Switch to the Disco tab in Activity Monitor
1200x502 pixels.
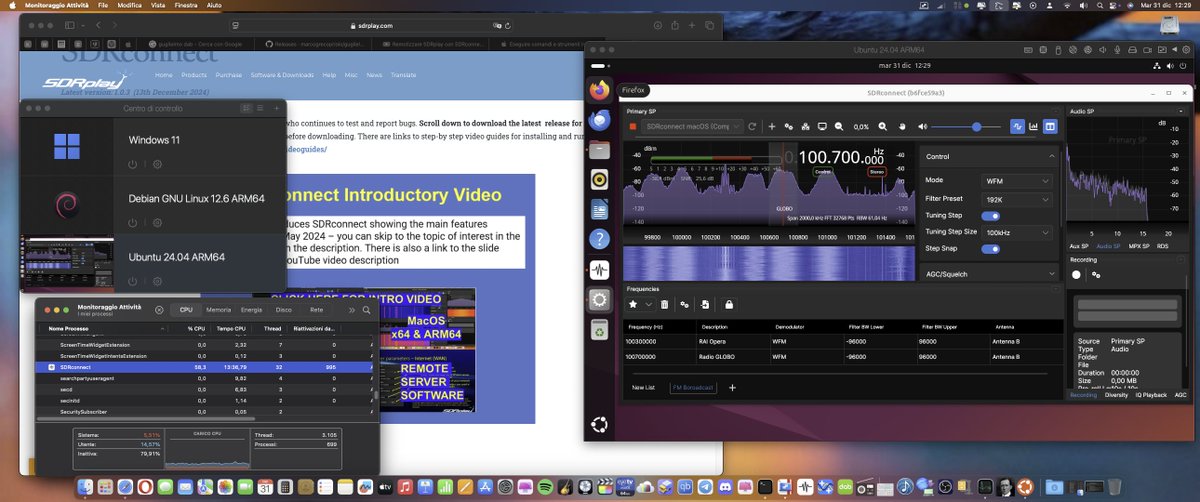283,310
